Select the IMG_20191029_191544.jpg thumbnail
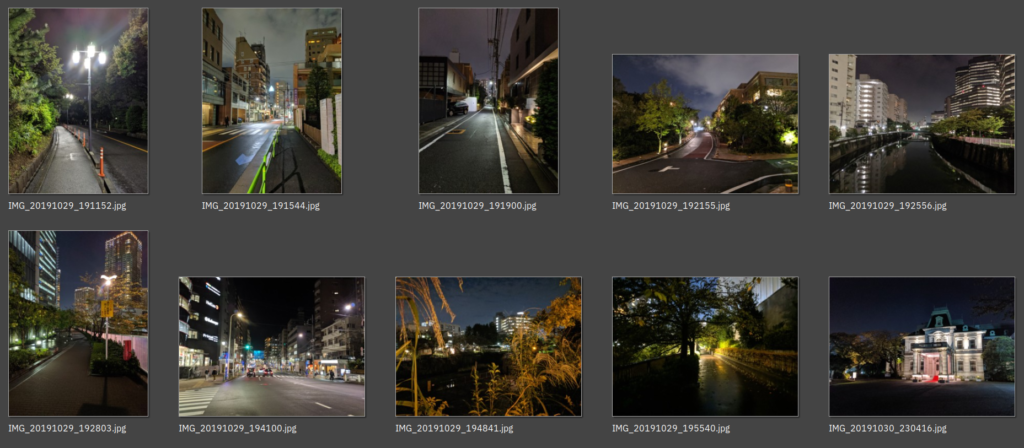This screenshot has width=1024, height=448. [272, 101]
